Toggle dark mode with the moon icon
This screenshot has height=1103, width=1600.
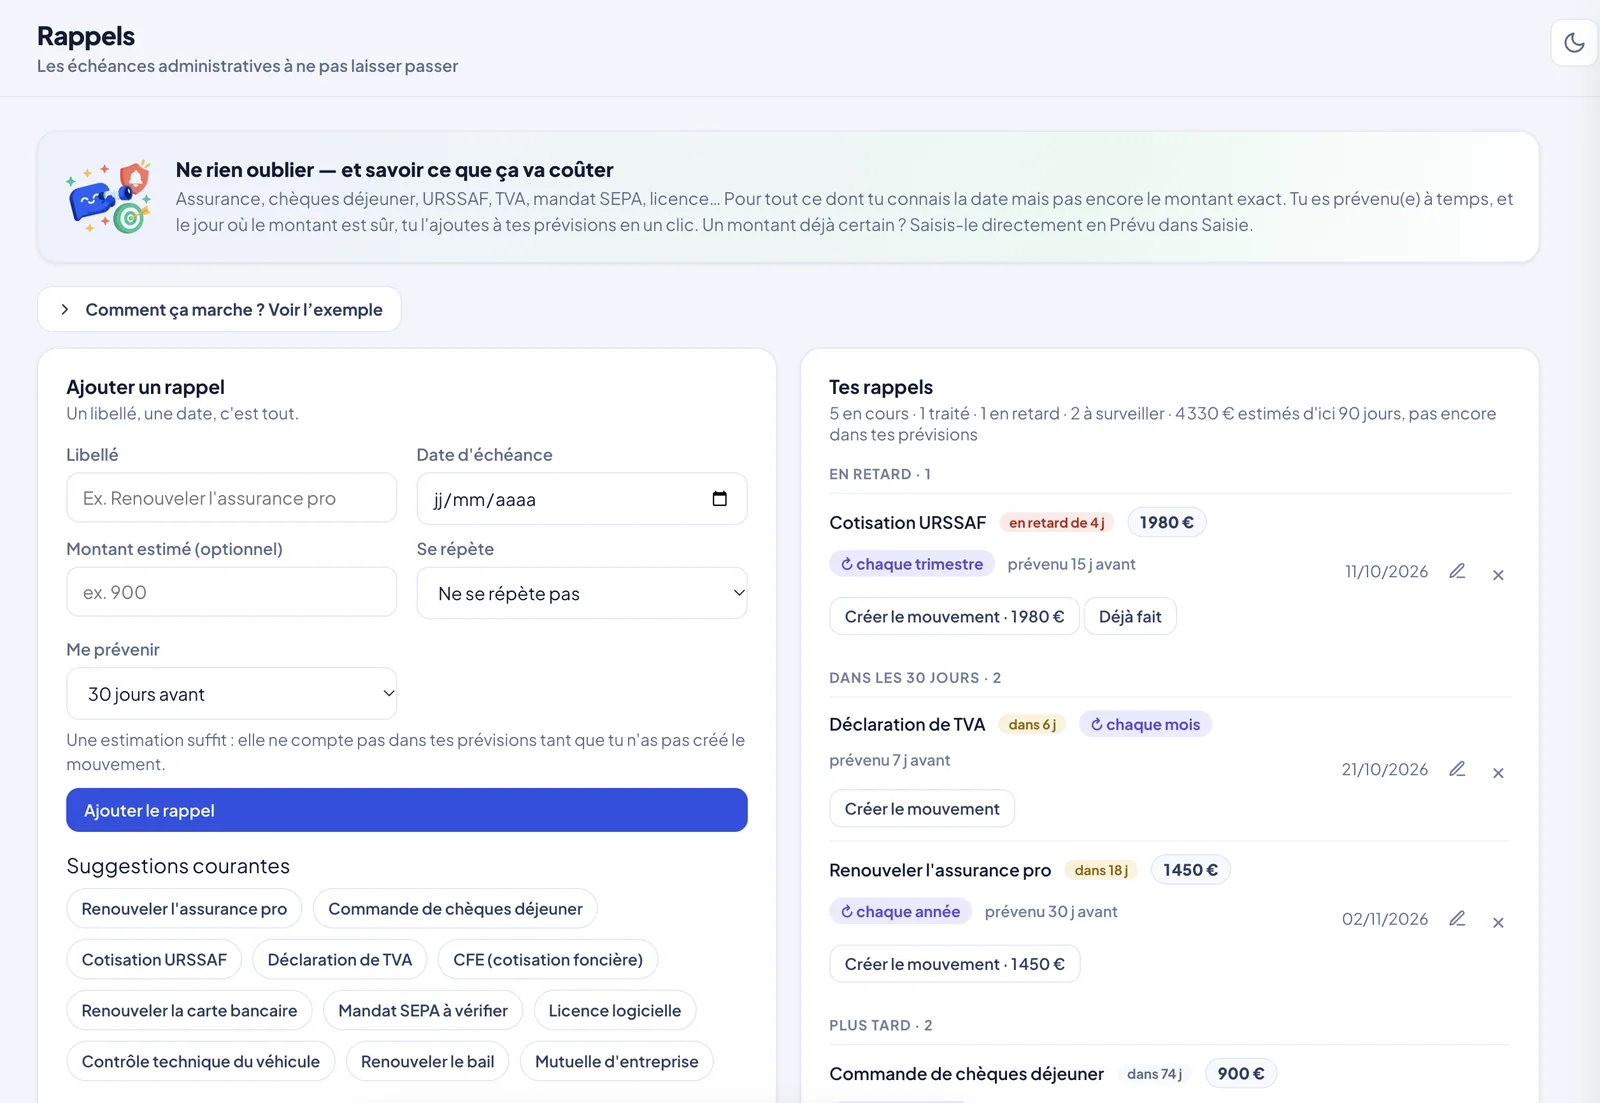click(1574, 42)
